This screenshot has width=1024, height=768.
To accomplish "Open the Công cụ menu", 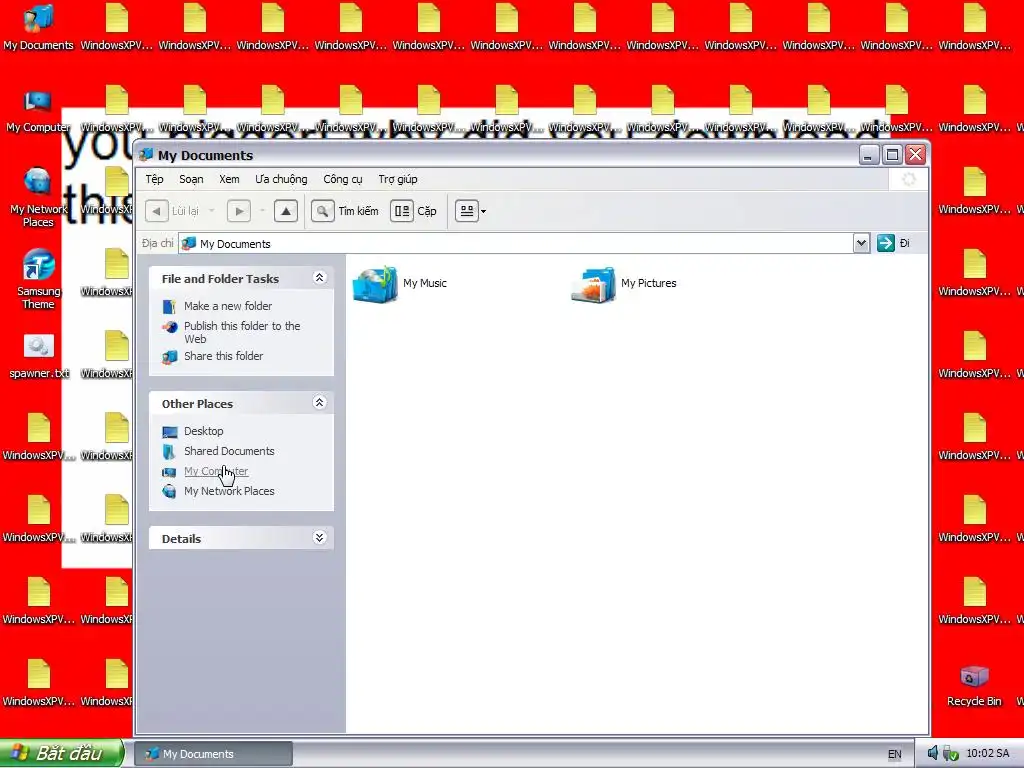I will 343,179.
